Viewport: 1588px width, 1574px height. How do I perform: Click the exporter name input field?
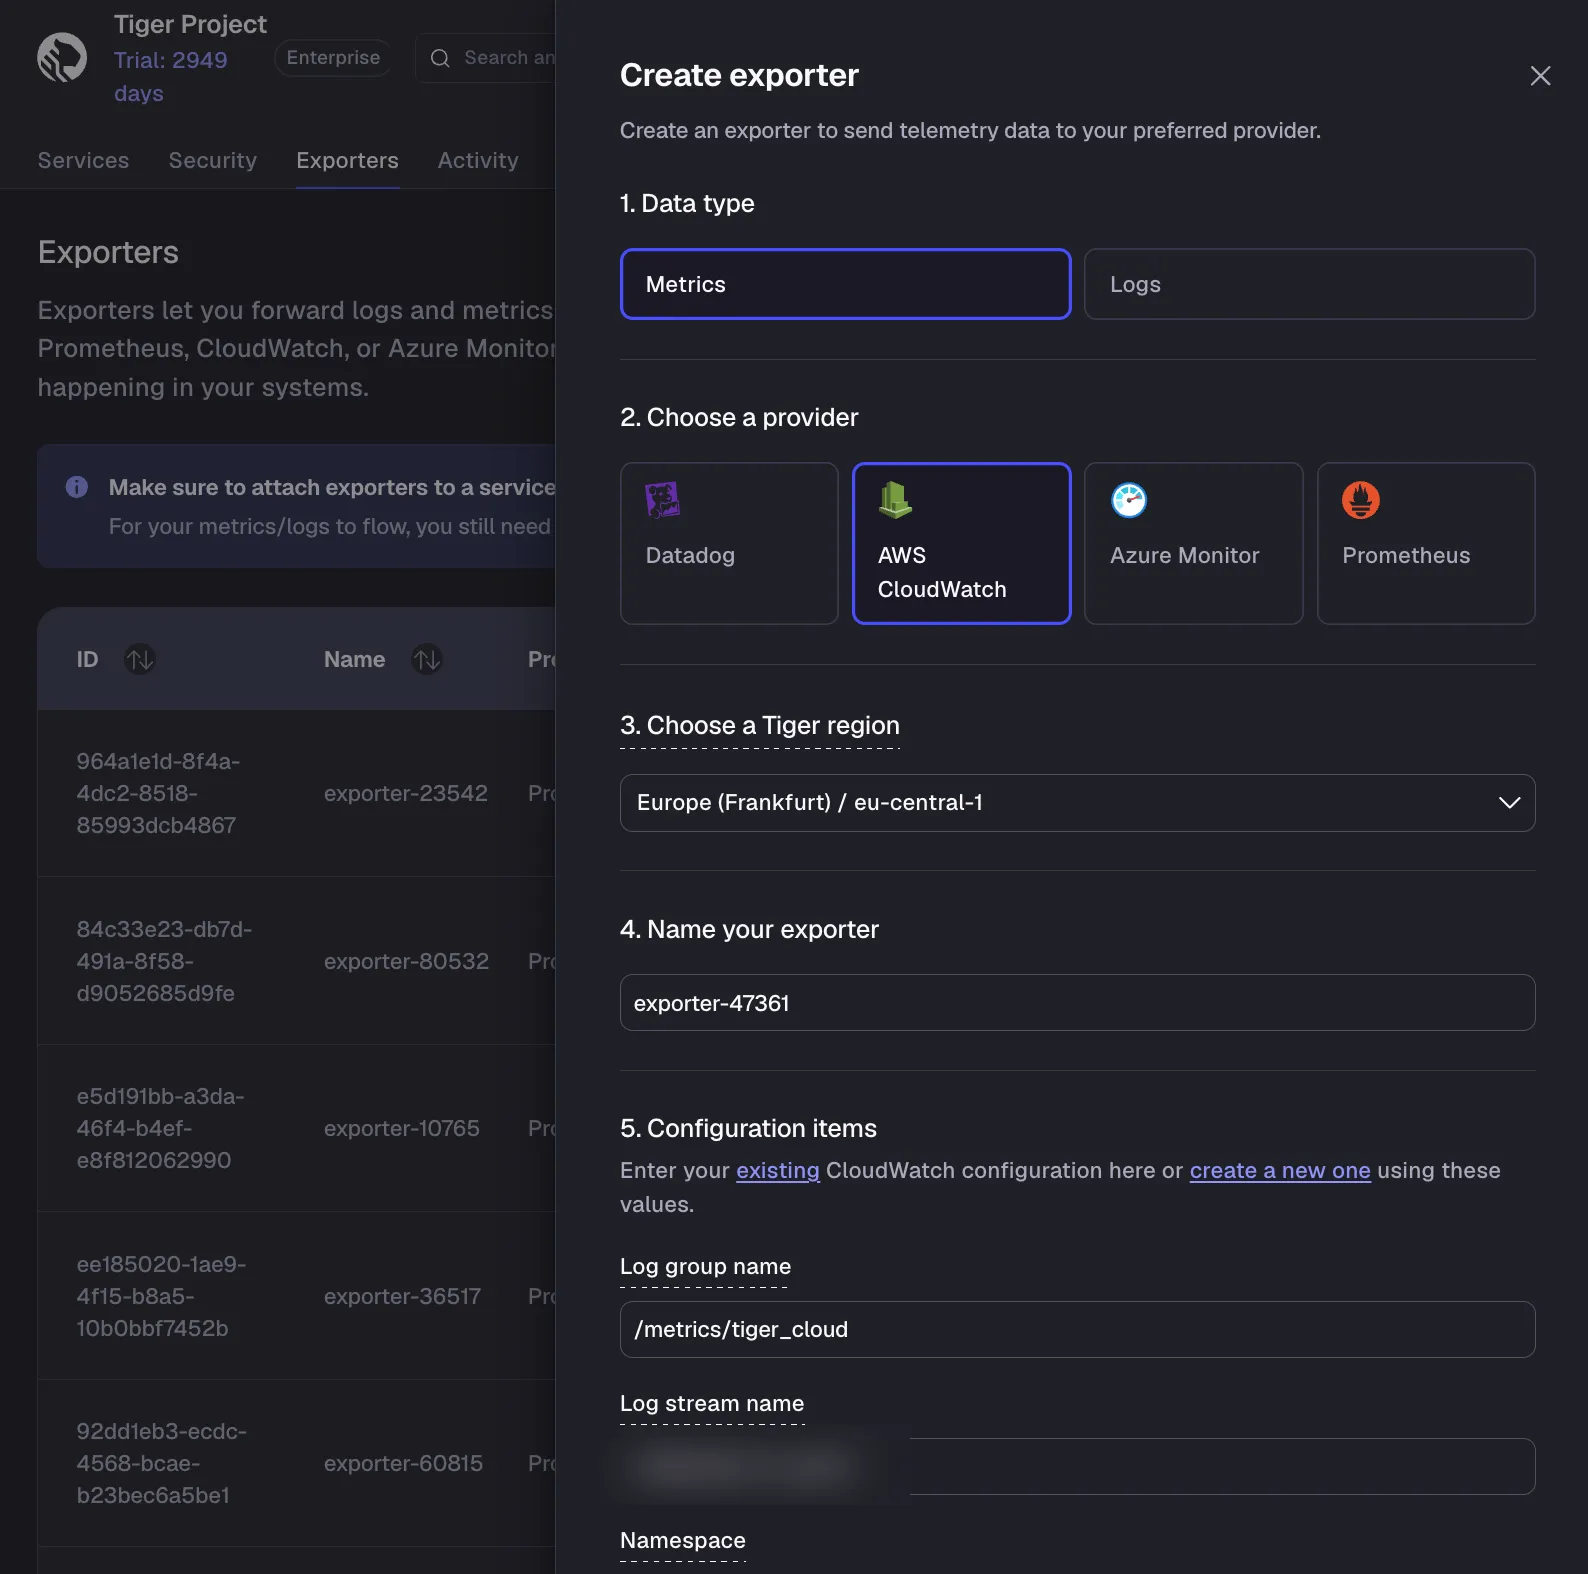point(1077,1003)
